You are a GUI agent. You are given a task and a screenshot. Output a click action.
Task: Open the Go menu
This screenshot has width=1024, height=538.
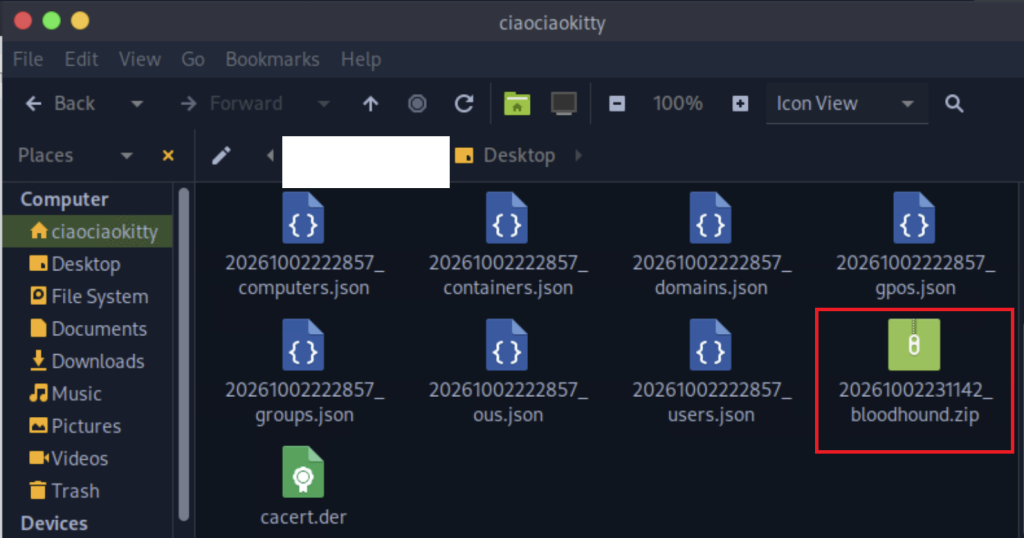pyautogui.click(x=193, y=59)
